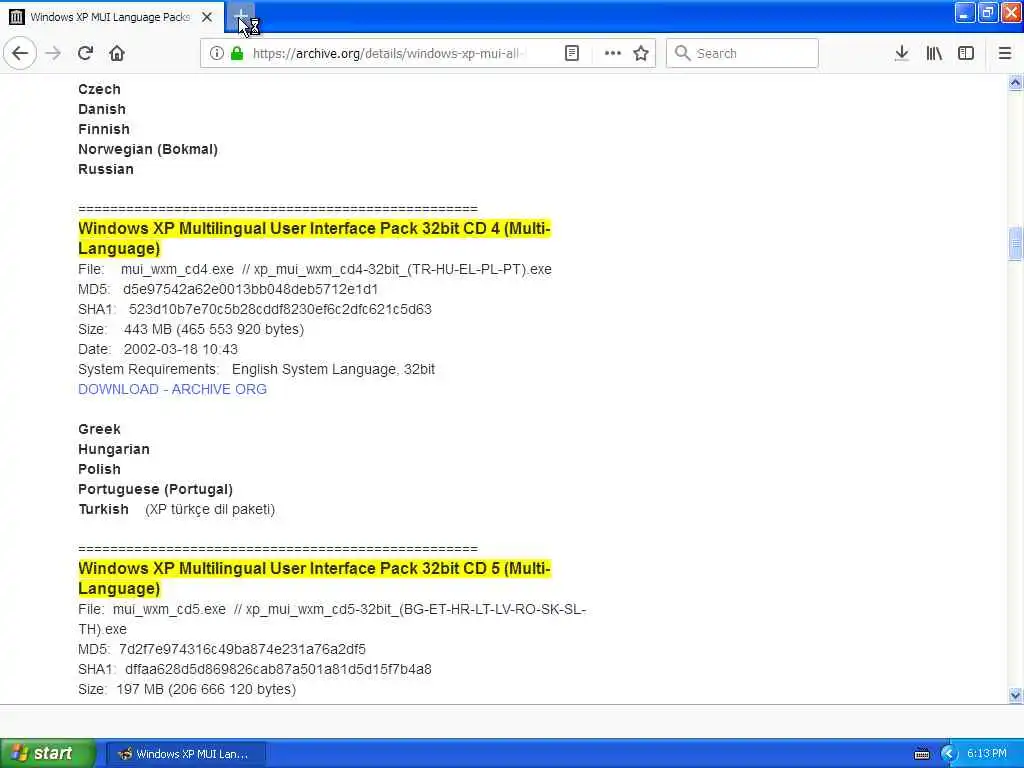This screenshot has width=1024, height=768.
Task: Click the Portuguese (Portugal) entry
Action: pyautogui.click(x=155, y=489)
